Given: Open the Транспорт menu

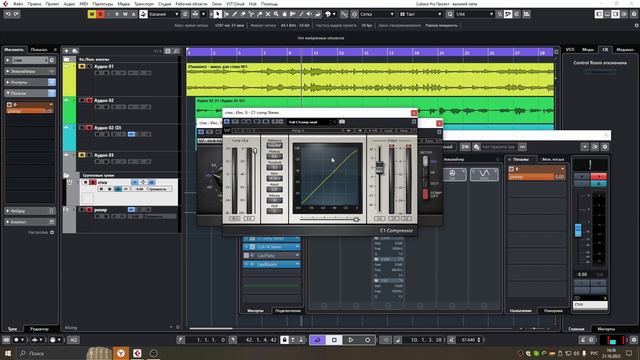Looking at the screenshot, I should 144,4.
